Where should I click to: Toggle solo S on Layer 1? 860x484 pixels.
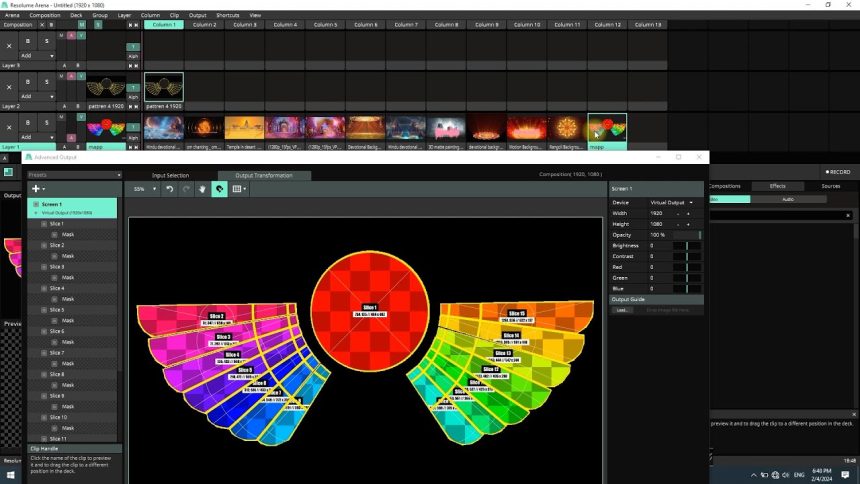[47, 122]
